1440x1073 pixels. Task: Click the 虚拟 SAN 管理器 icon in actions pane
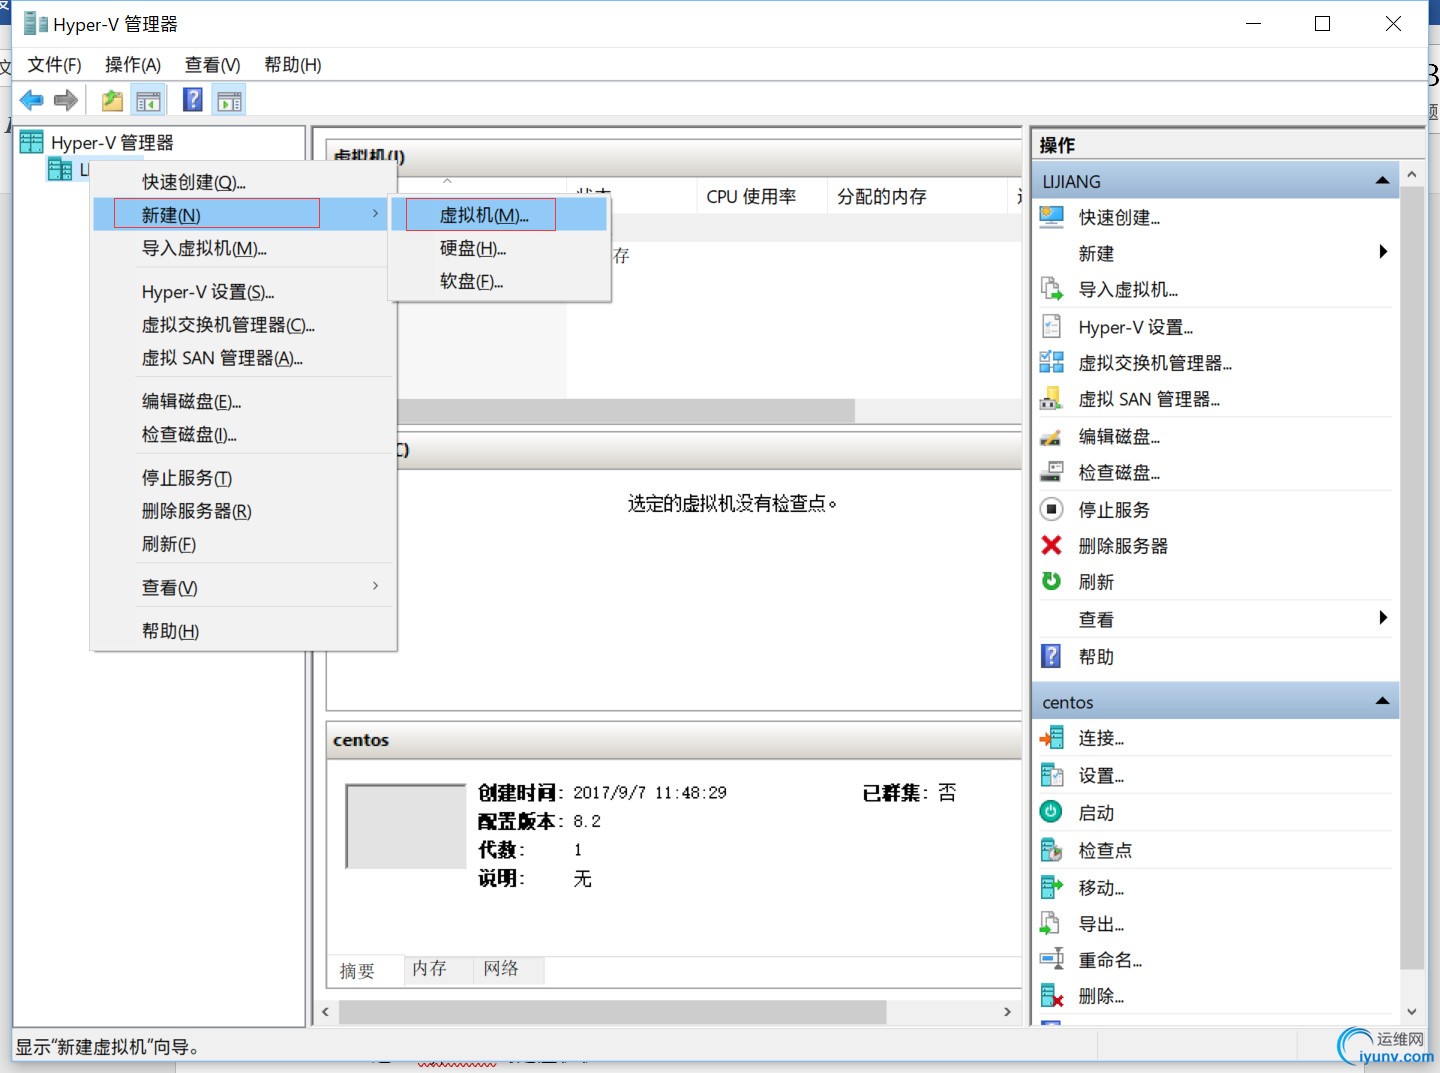click(1052, 398)
